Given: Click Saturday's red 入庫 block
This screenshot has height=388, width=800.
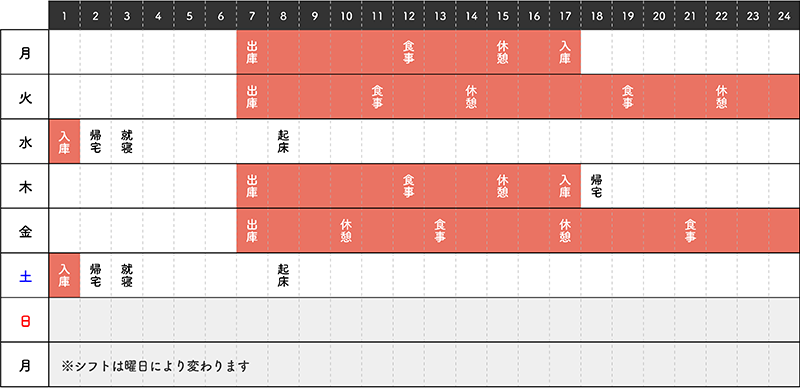Looking at the screenshot, I should (64, 275).
